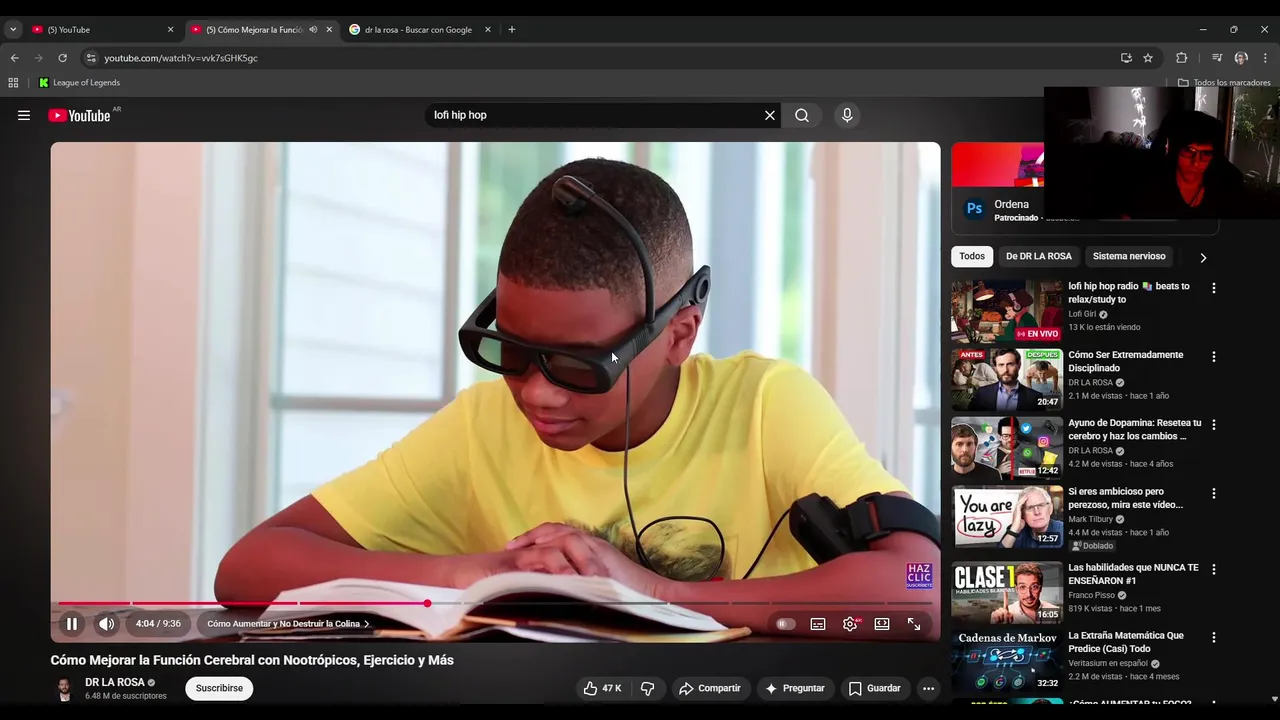Click the address bar URL
The width and height of the screenshot is (1280, 720).
(x=181, y=58)
